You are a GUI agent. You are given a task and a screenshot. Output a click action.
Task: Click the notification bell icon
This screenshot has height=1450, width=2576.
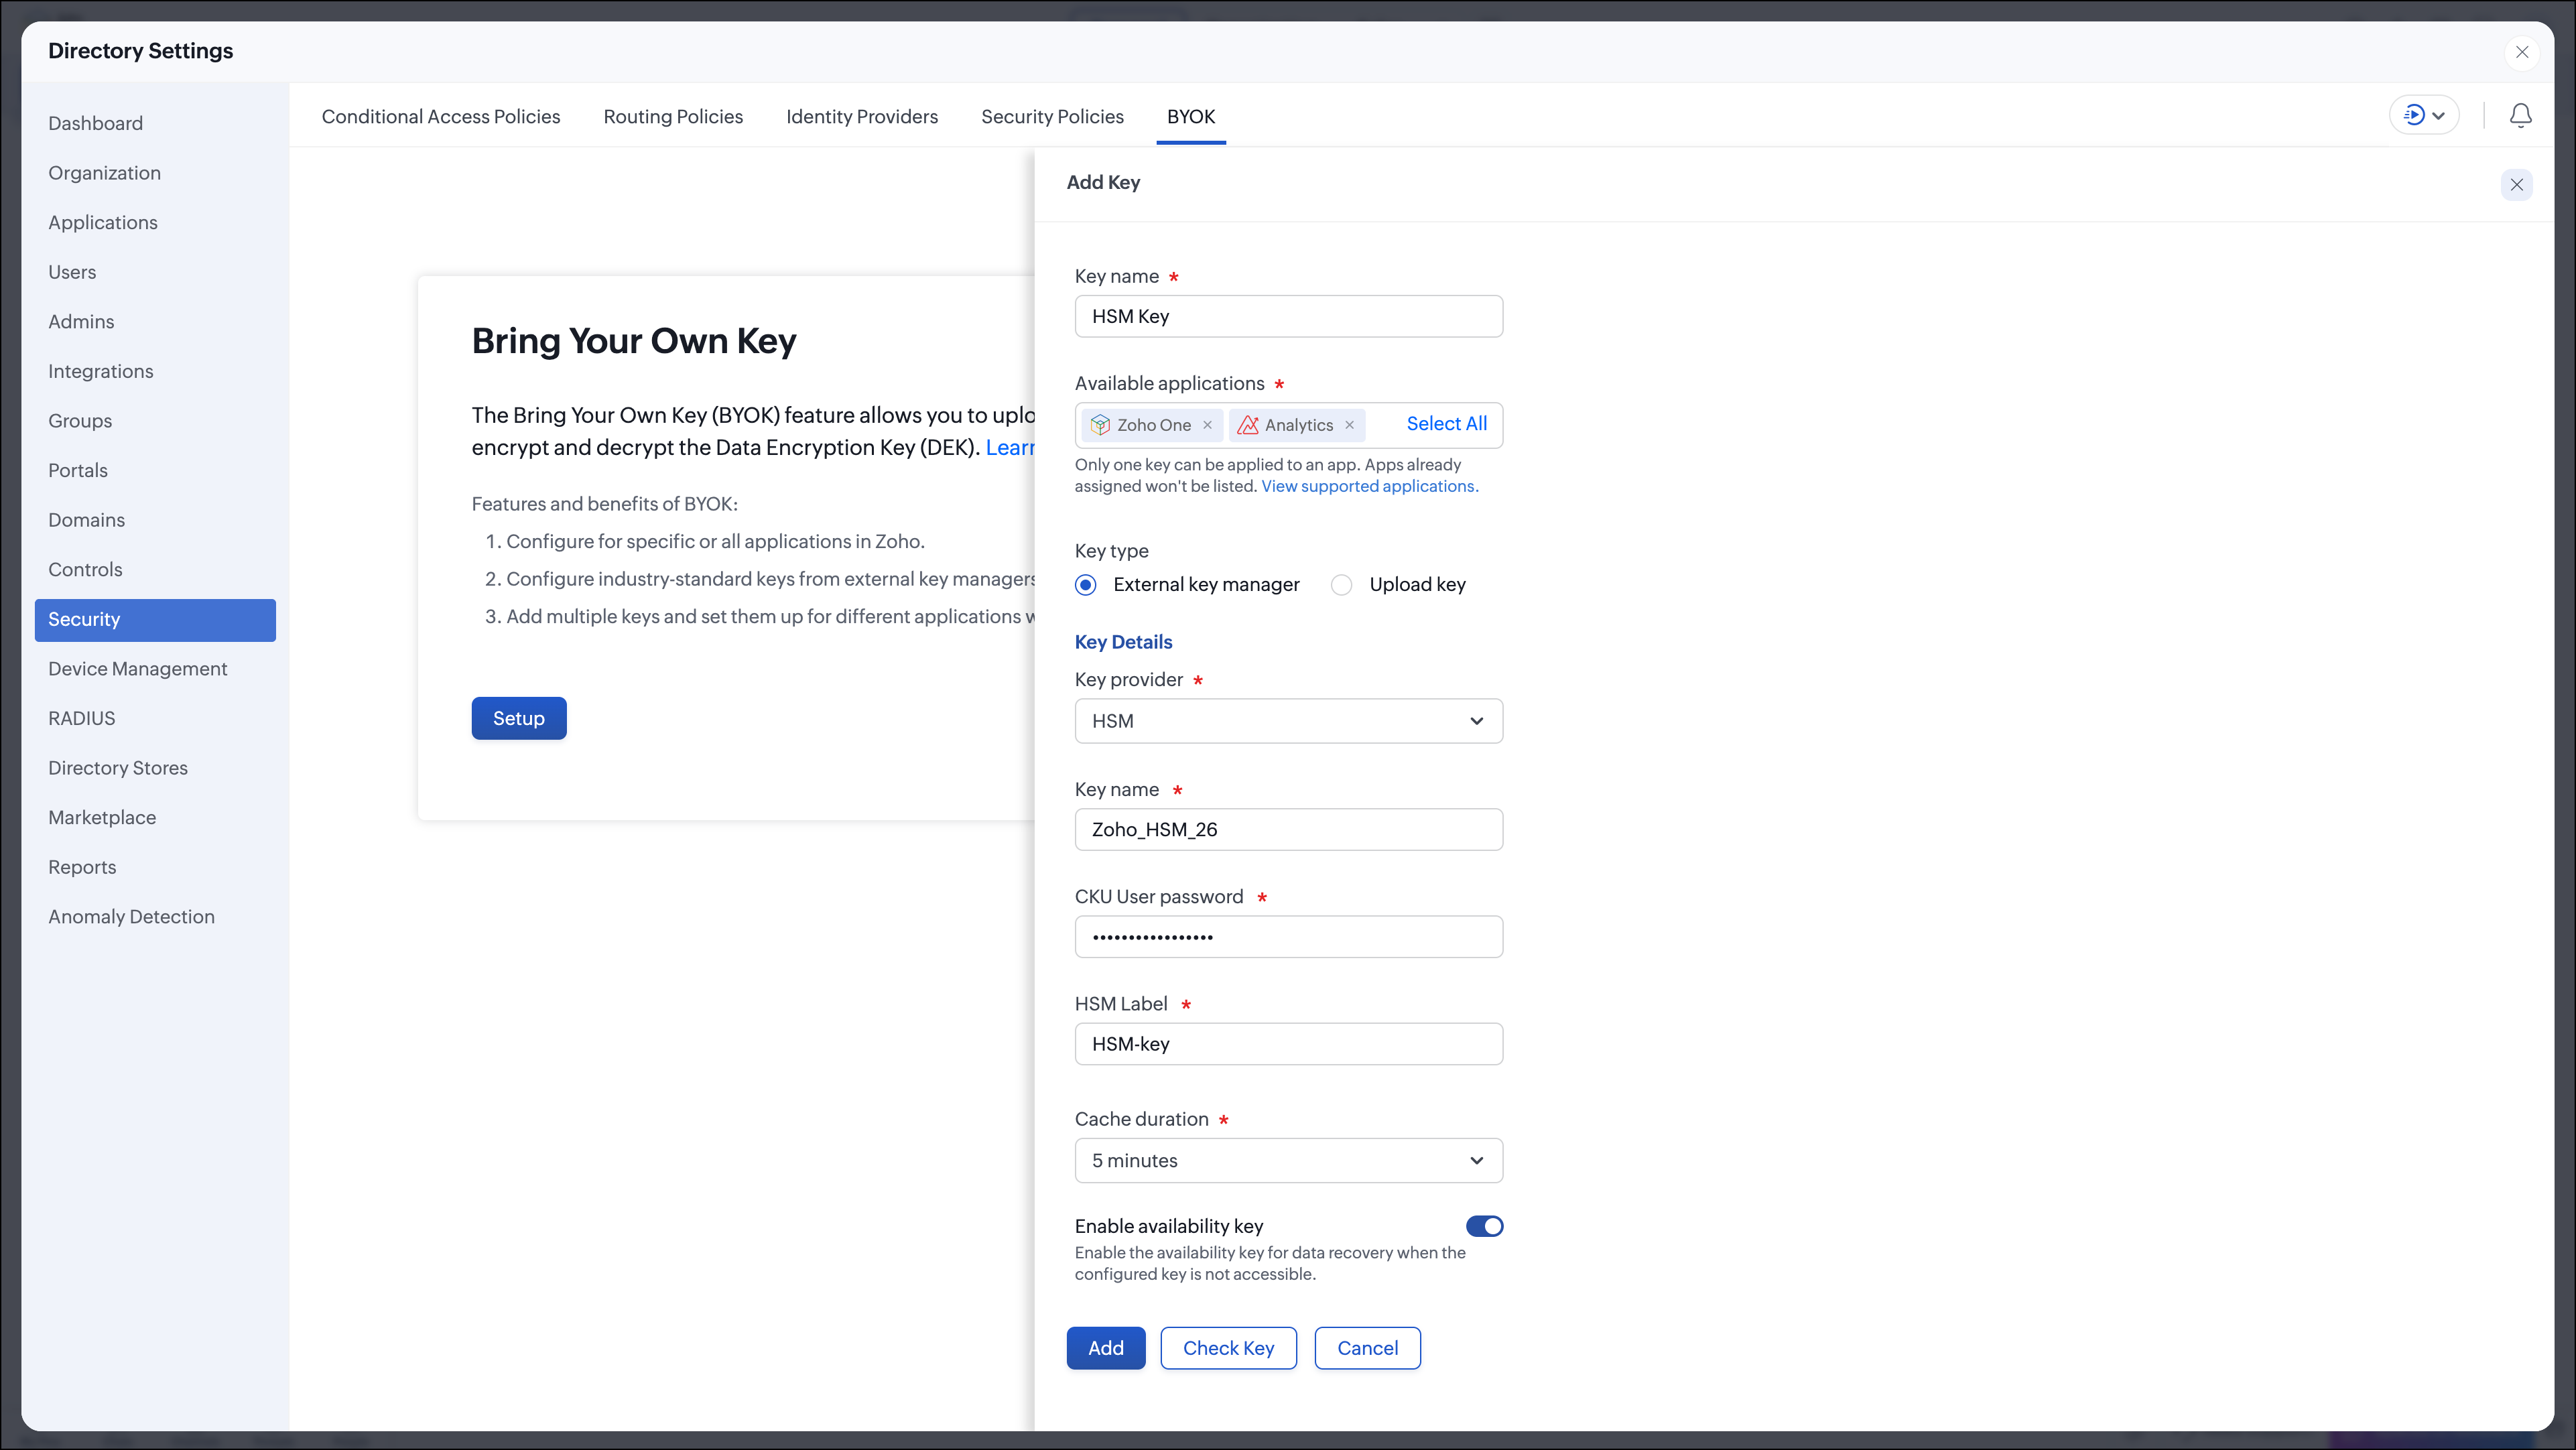click(x=2520, y=116)
